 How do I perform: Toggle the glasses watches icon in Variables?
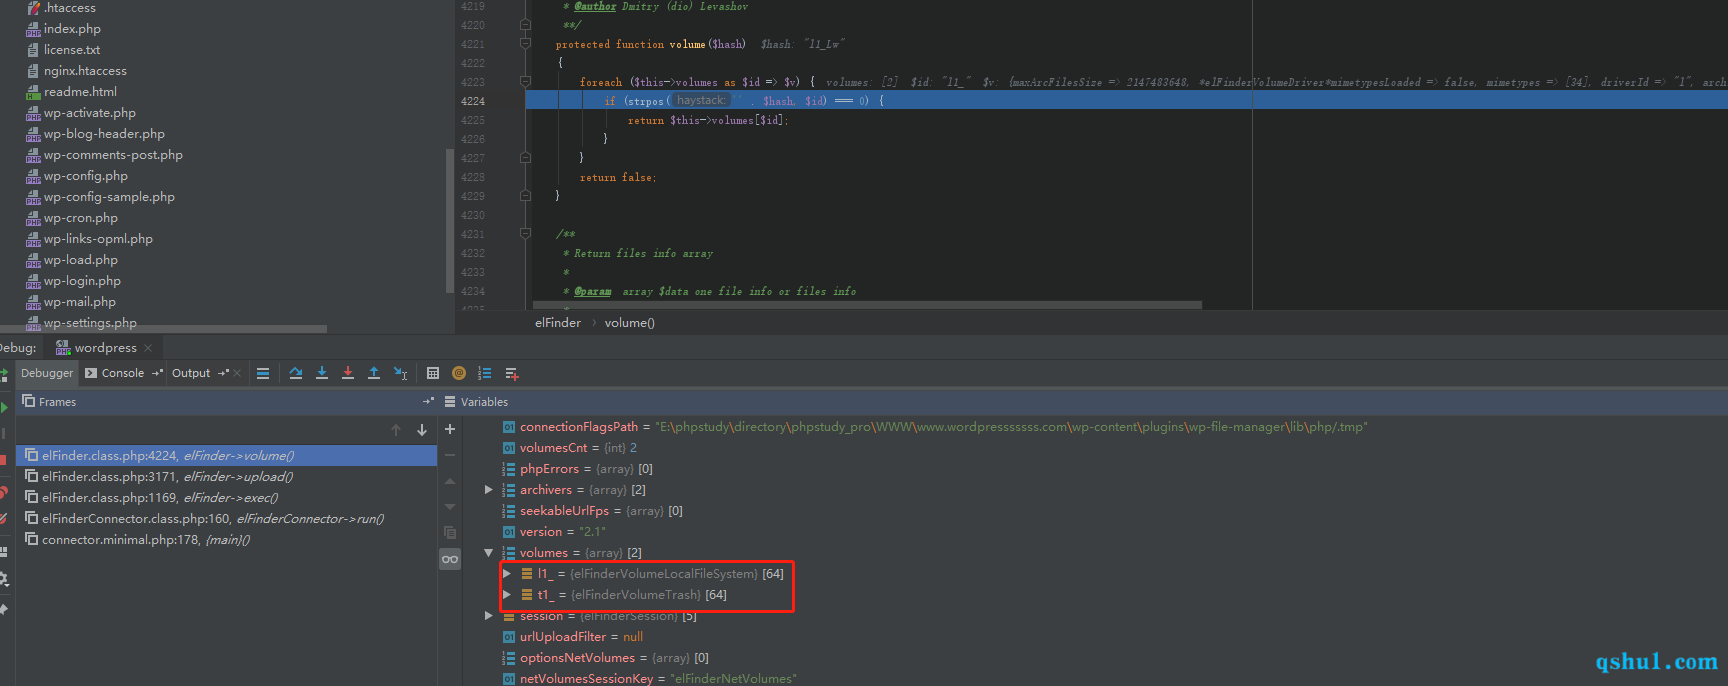tap(450, 559)
